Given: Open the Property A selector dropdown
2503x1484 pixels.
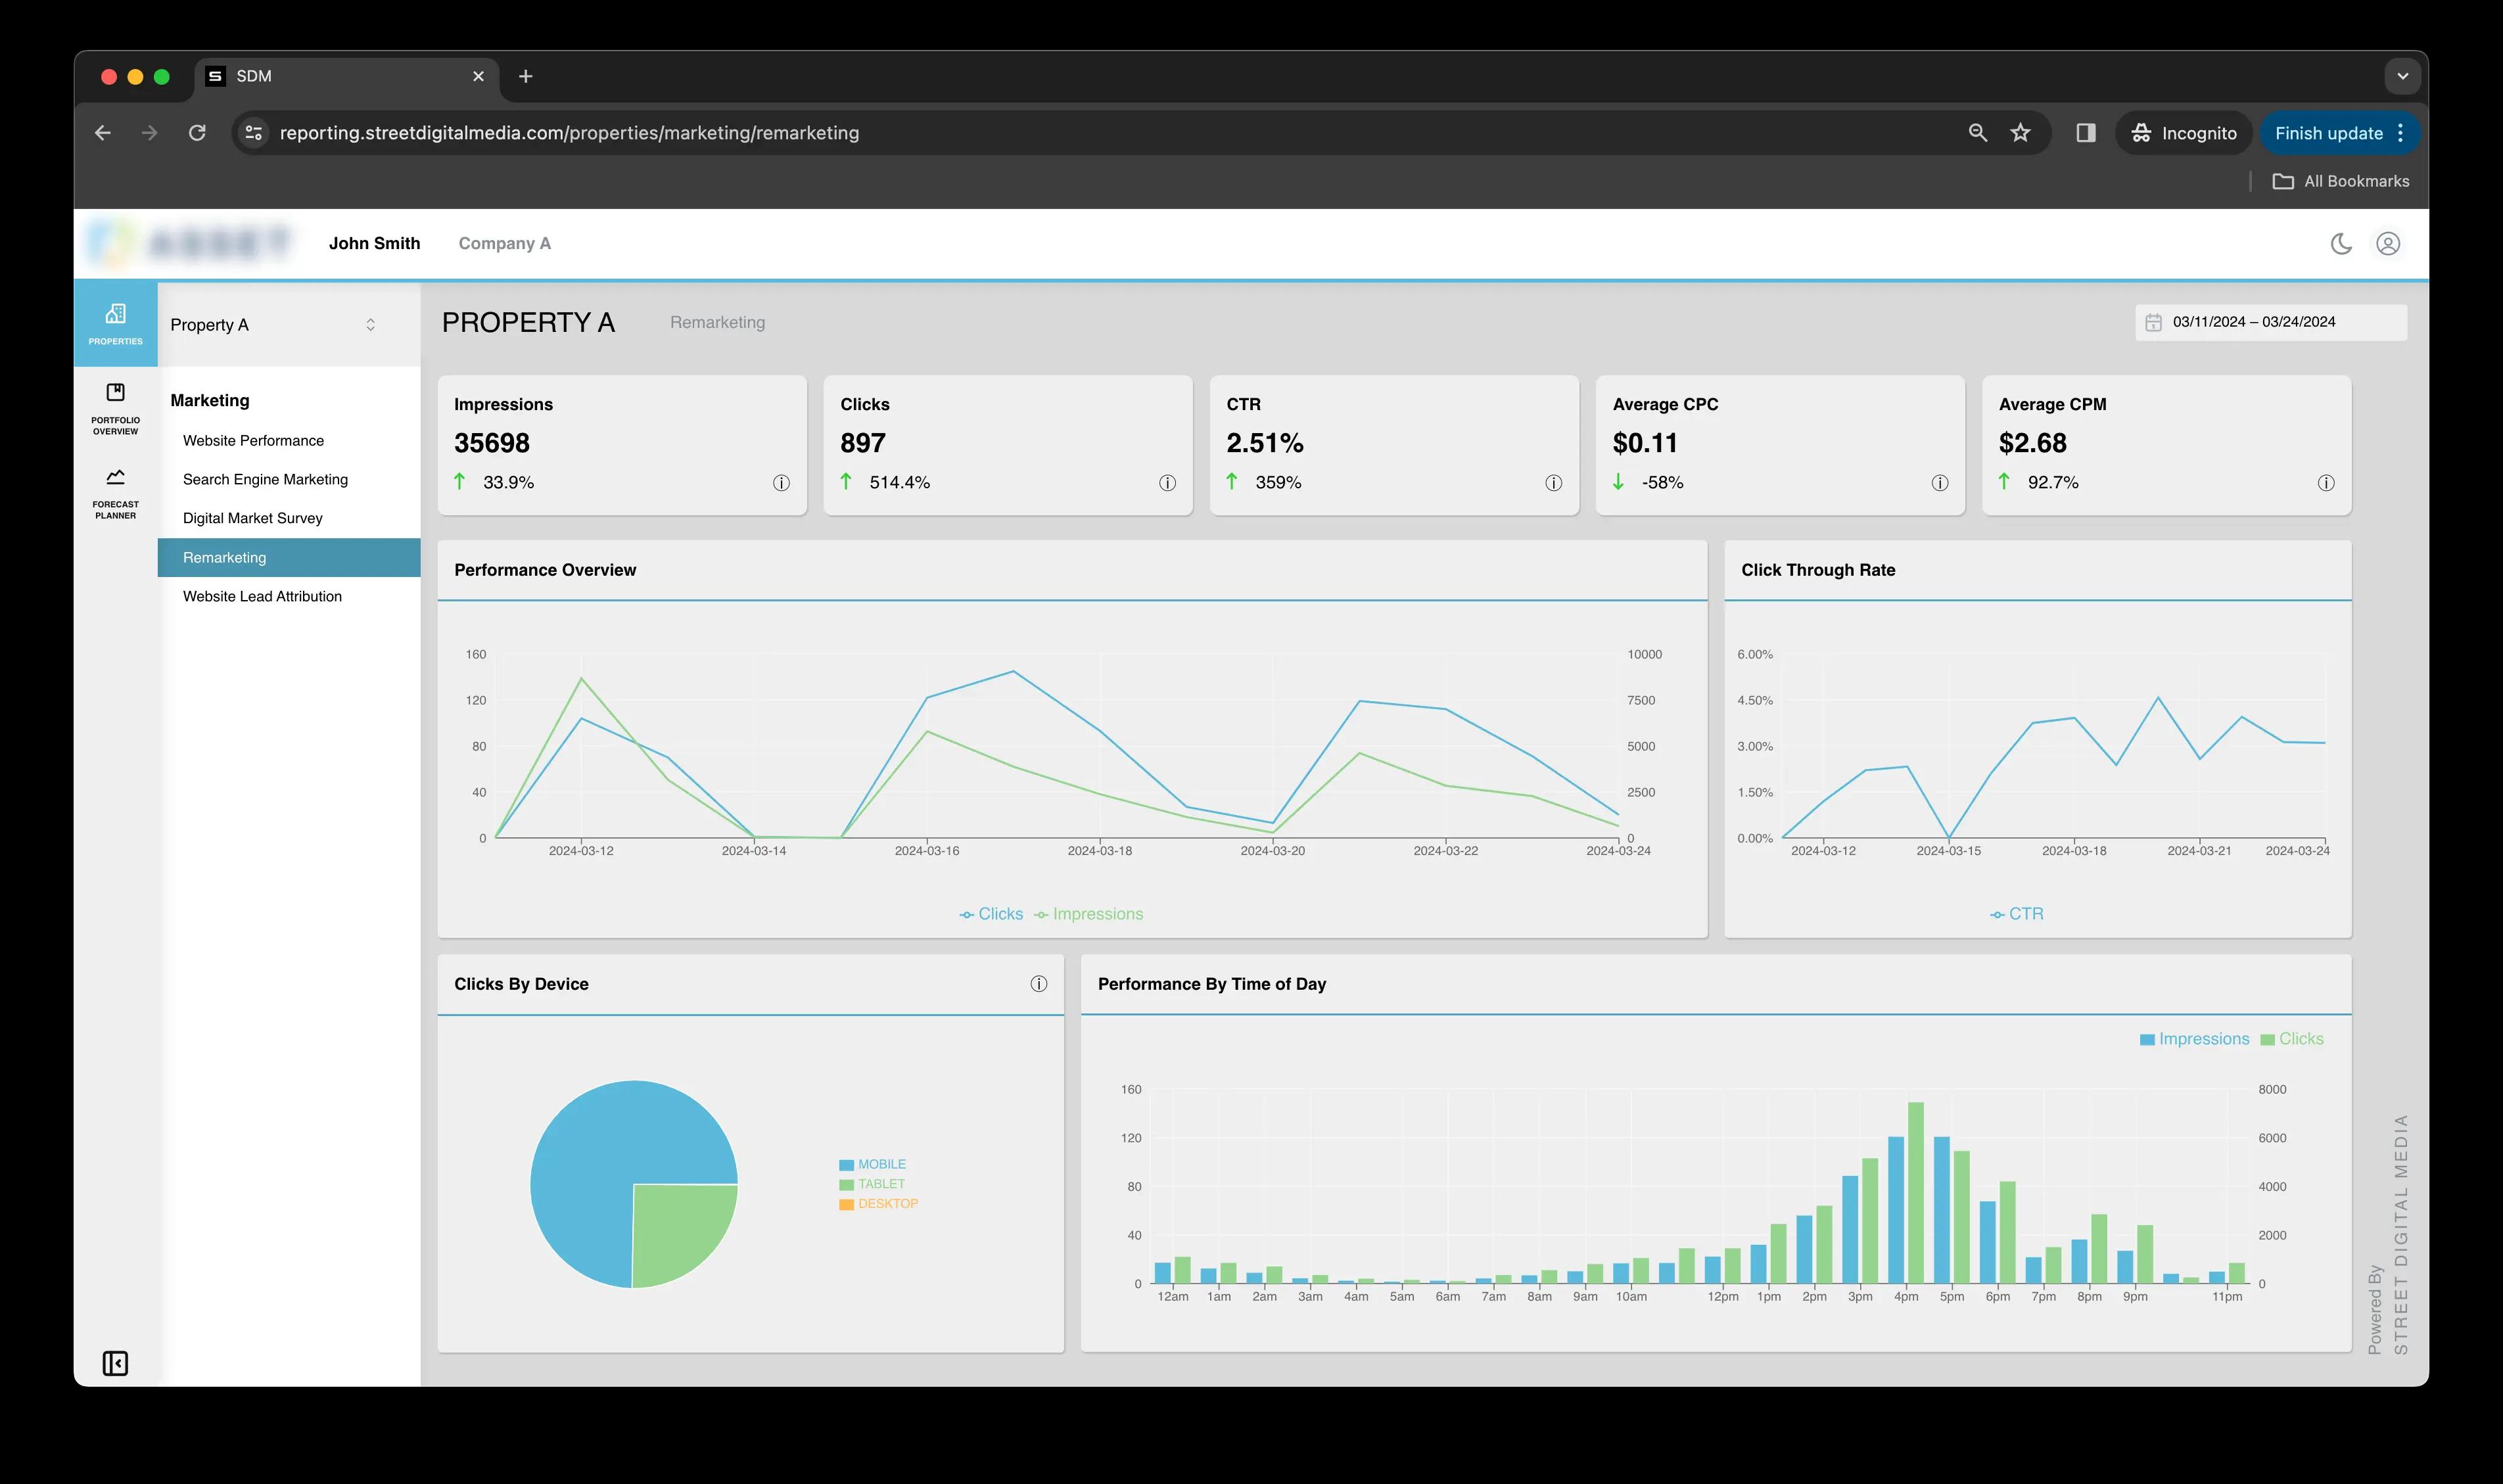Looking at the screenshot, I should point(273,325).
